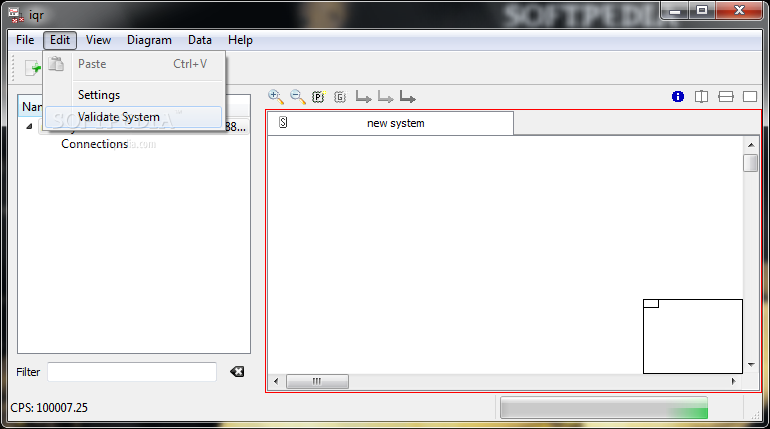Screen dimensions: 770x429
Task: Switch to single diagram view
Action: click(x=750, y=96)
